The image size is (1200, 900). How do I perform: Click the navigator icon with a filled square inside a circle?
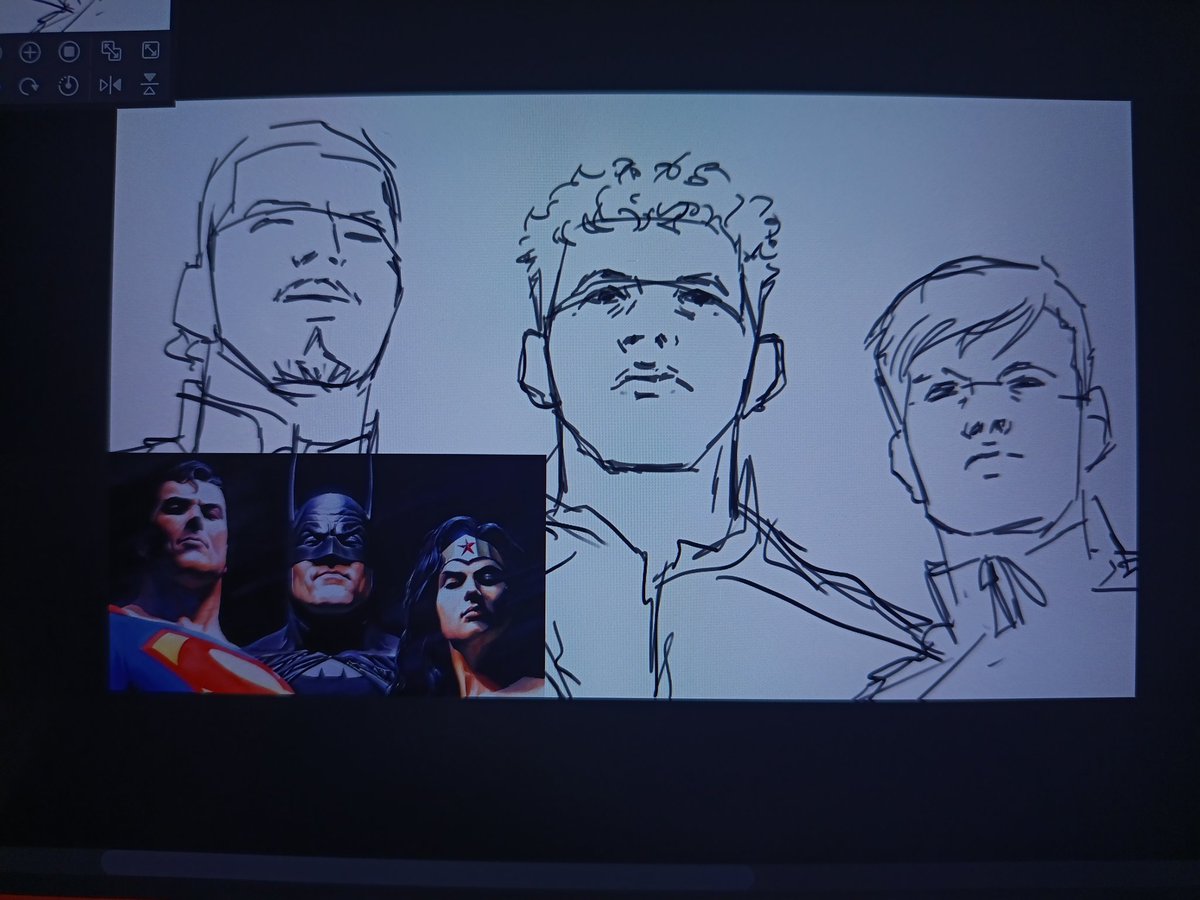pos(68,52)
